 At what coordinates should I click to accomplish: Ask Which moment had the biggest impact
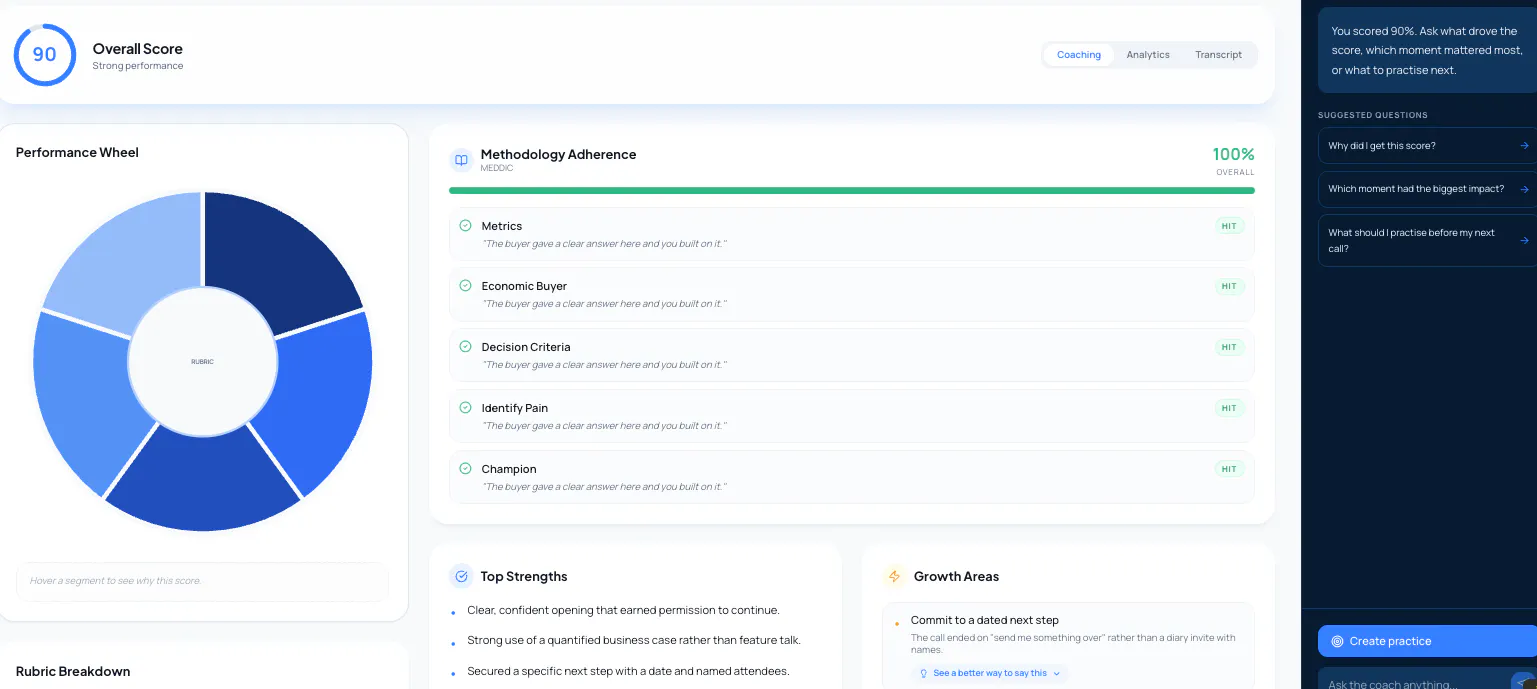(x=1427, y=189)
